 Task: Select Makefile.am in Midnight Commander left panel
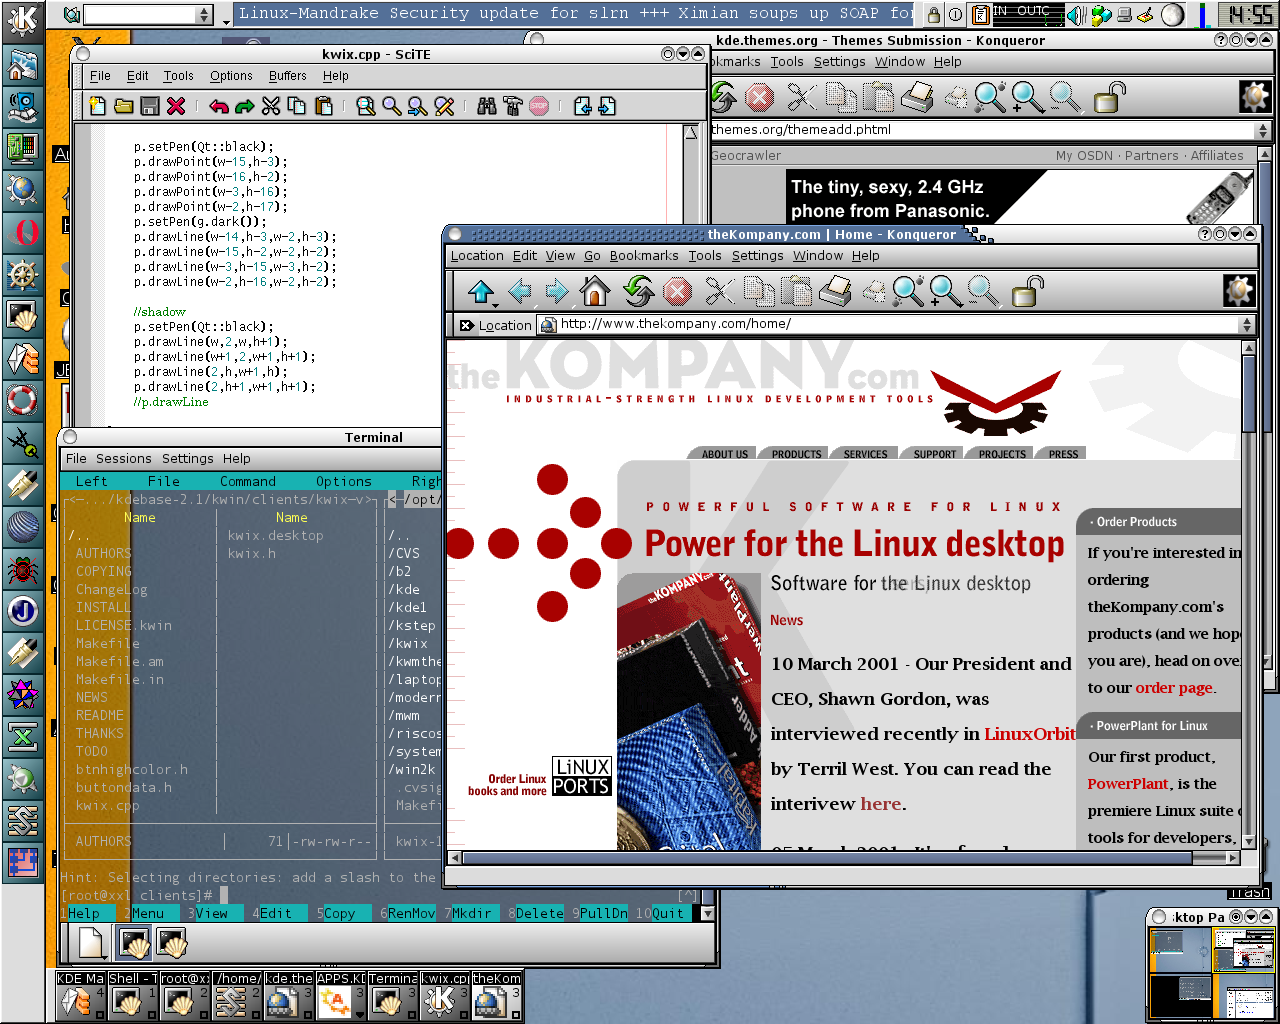(119, 661)
